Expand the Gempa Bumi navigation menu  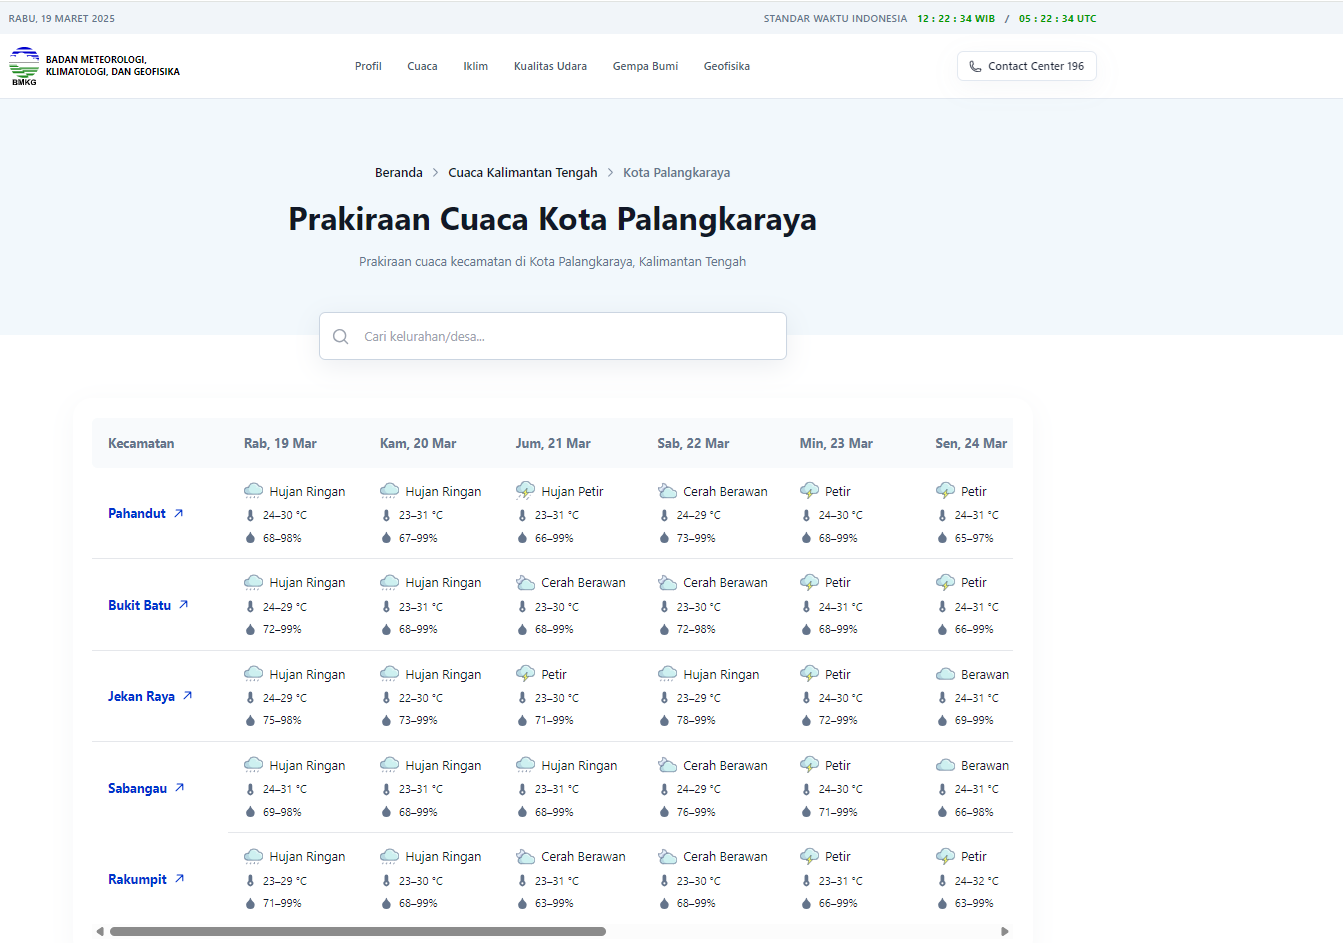click(645, 67)
